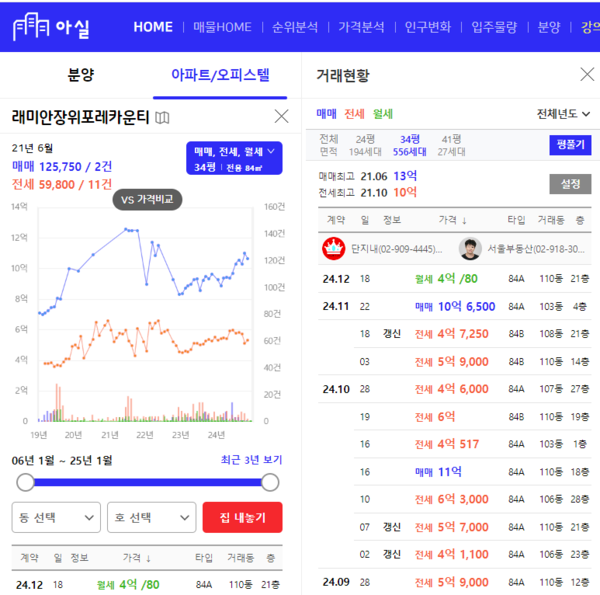The image size is (600, 595).
Task: Select 전세 6억 110동 19층 row
Action: click(x=472, y=416)
